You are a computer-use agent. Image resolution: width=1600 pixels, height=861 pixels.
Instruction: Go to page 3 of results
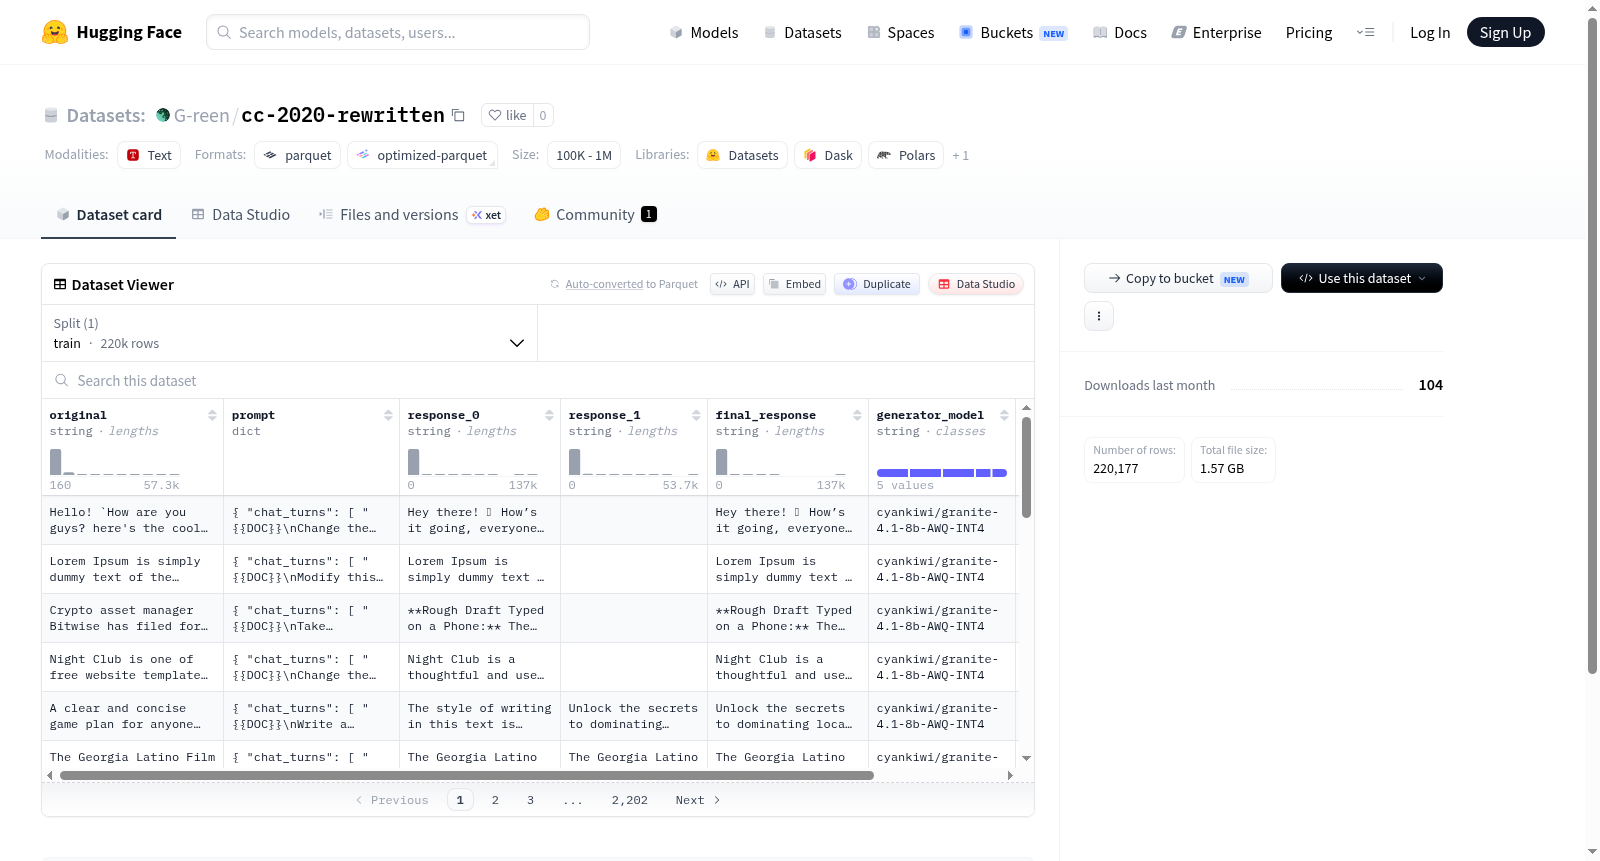tap(530, 800)
